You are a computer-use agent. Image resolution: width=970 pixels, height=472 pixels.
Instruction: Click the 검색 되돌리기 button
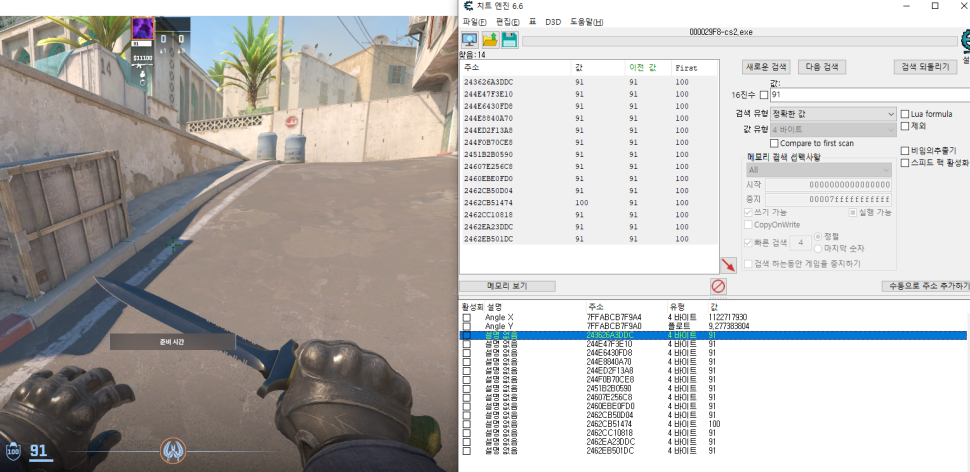[925, 67]
